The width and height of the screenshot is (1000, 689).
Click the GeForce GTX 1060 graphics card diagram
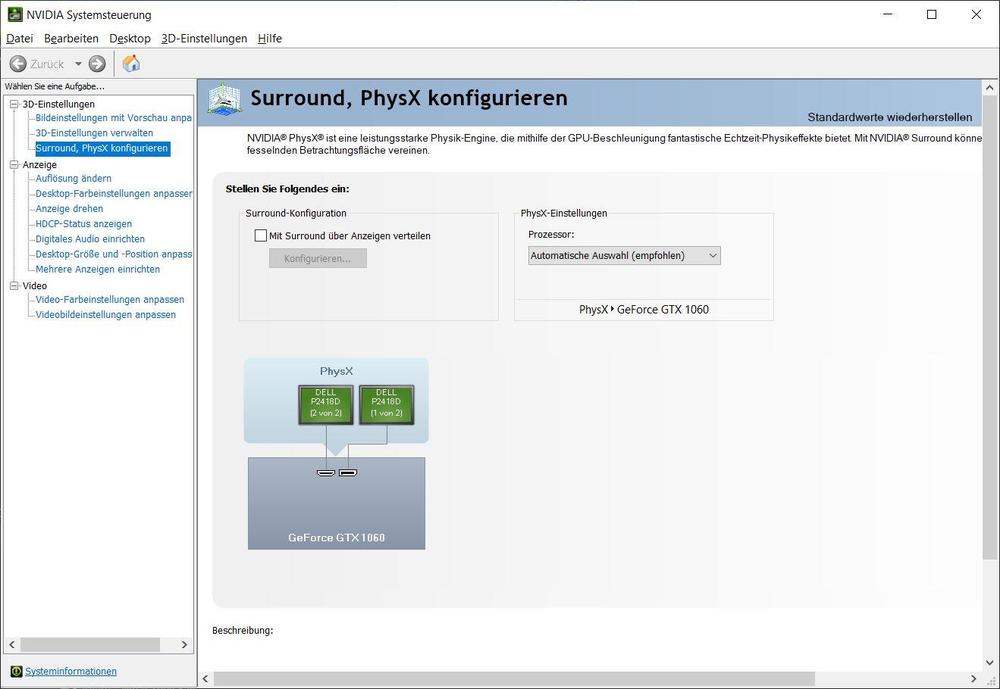[336, 503]
